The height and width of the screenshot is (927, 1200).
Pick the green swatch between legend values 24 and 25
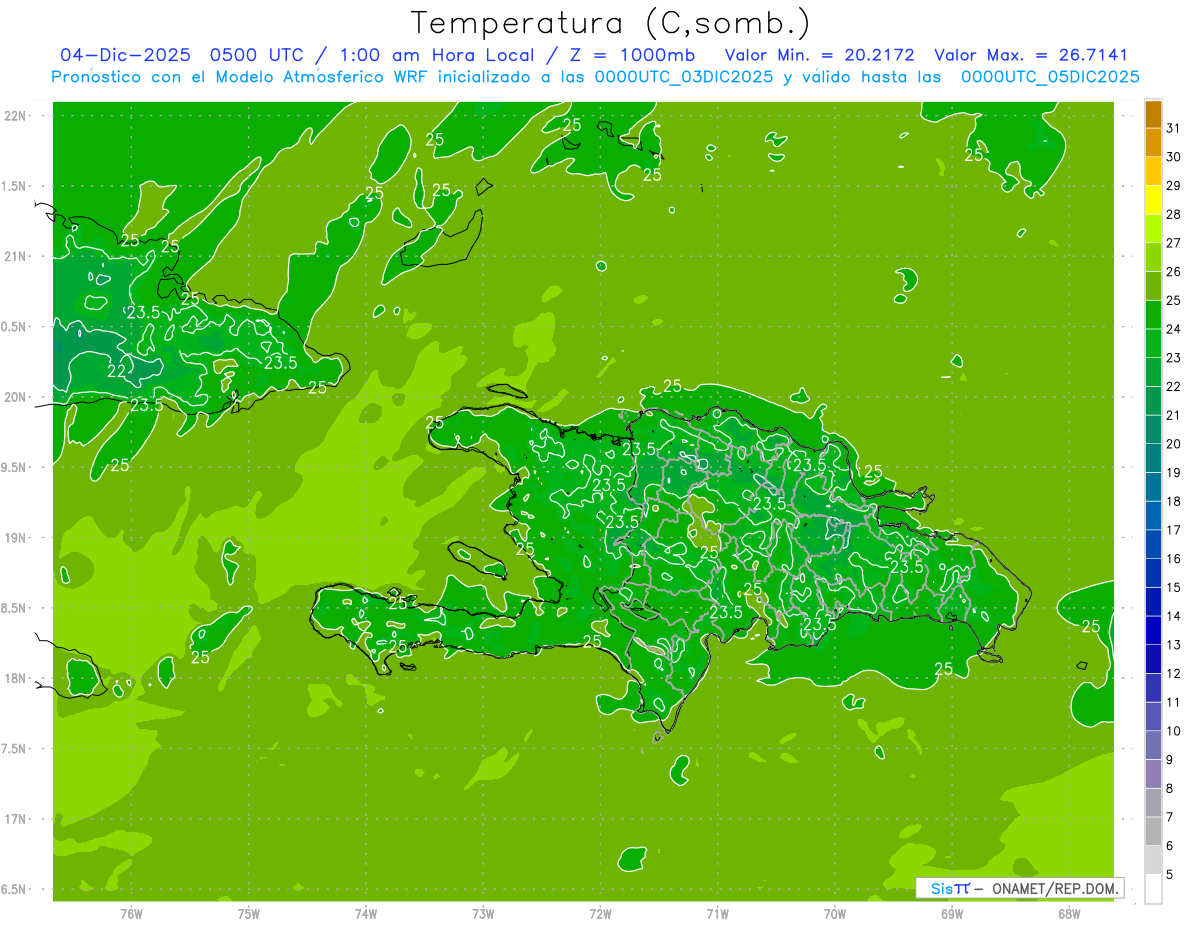pos(1153,315)
